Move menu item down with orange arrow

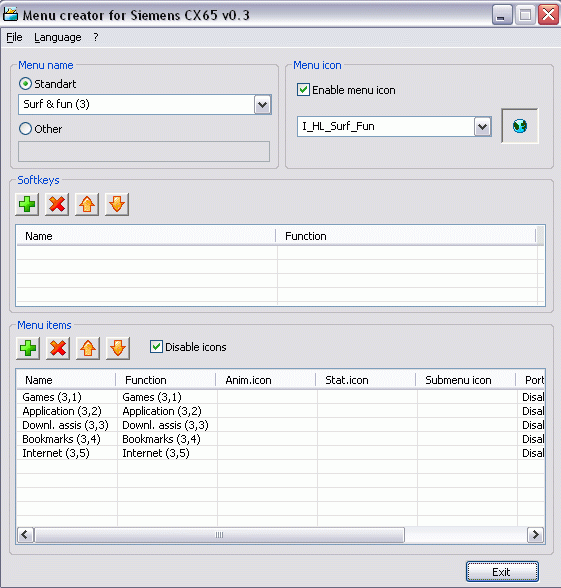tap(118, 348)
